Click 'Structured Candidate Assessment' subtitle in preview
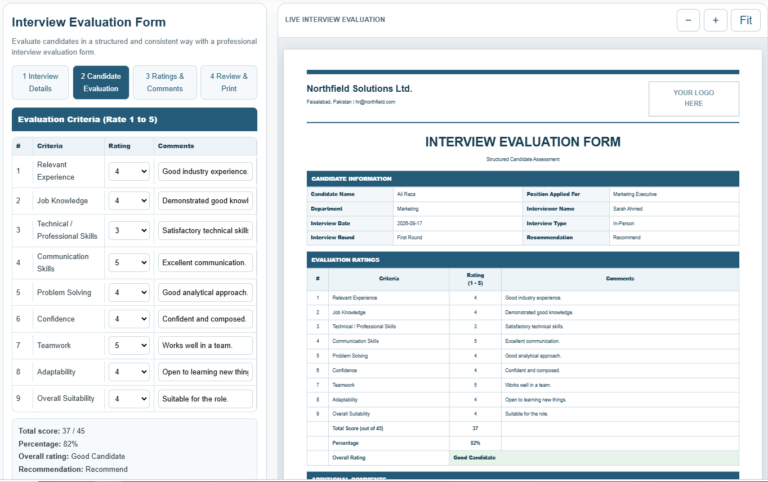768x482 pixels. pos(523,159)
